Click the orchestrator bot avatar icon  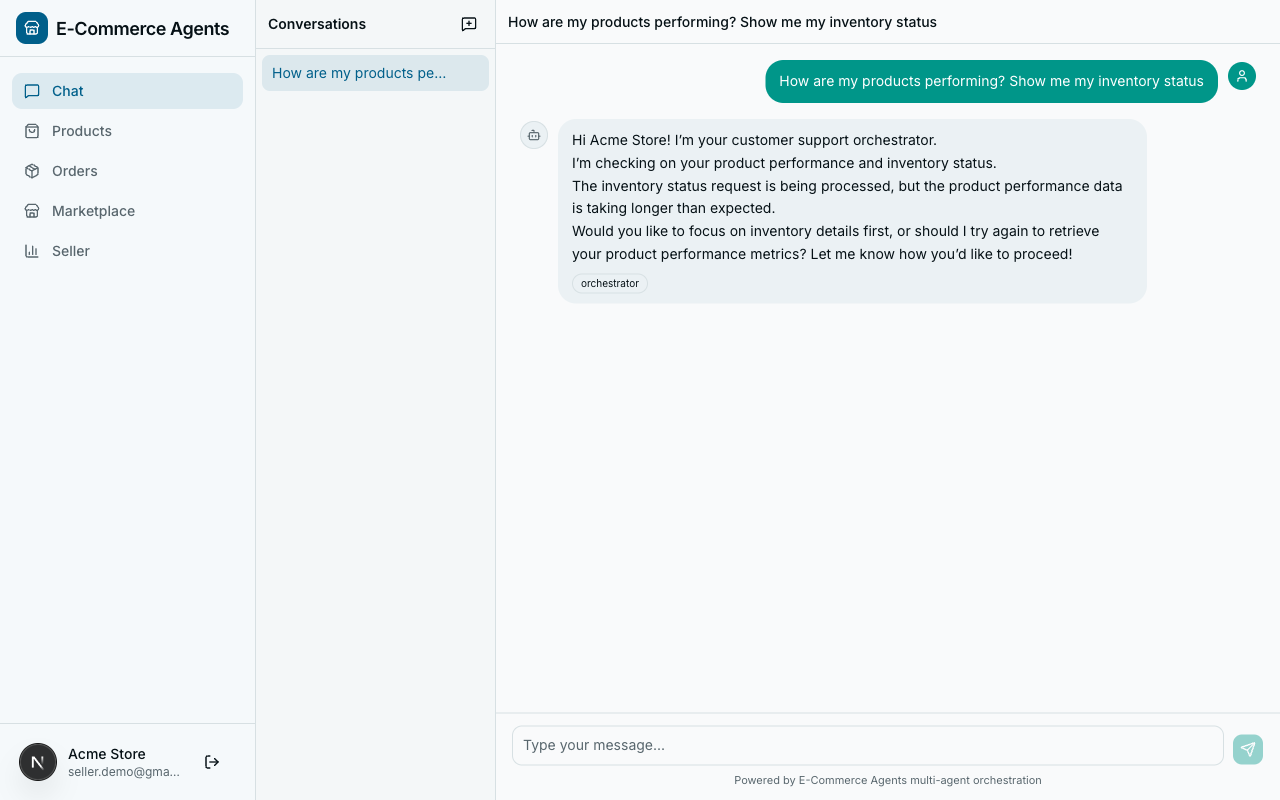click(x=533, y=135)
